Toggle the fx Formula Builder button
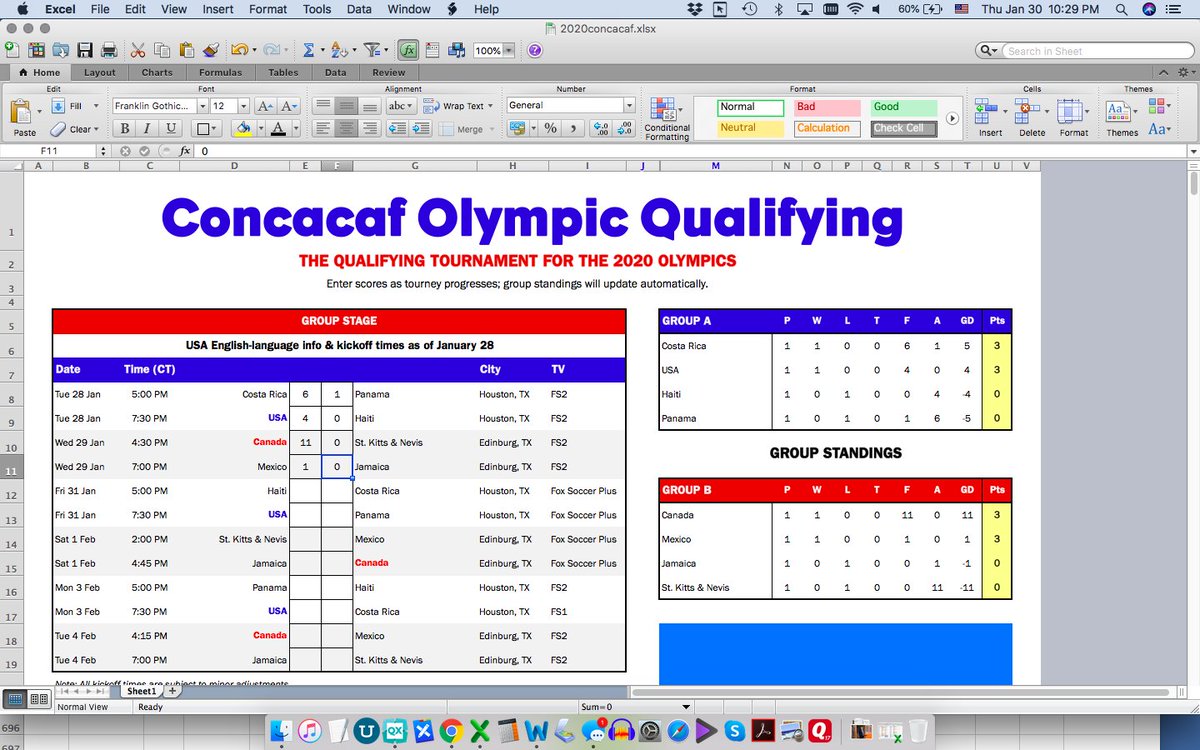 [x=408, y=50]
